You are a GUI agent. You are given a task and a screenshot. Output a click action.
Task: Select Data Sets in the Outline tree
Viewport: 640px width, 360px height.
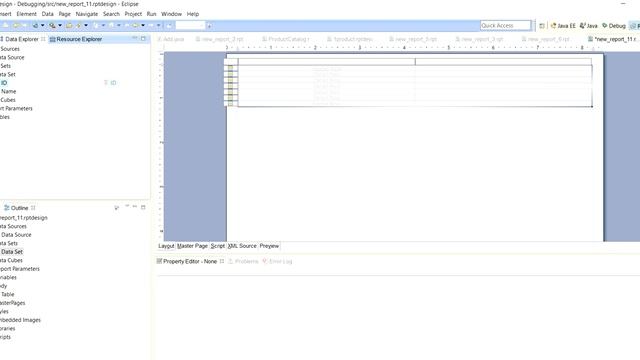tap(9, 243)
